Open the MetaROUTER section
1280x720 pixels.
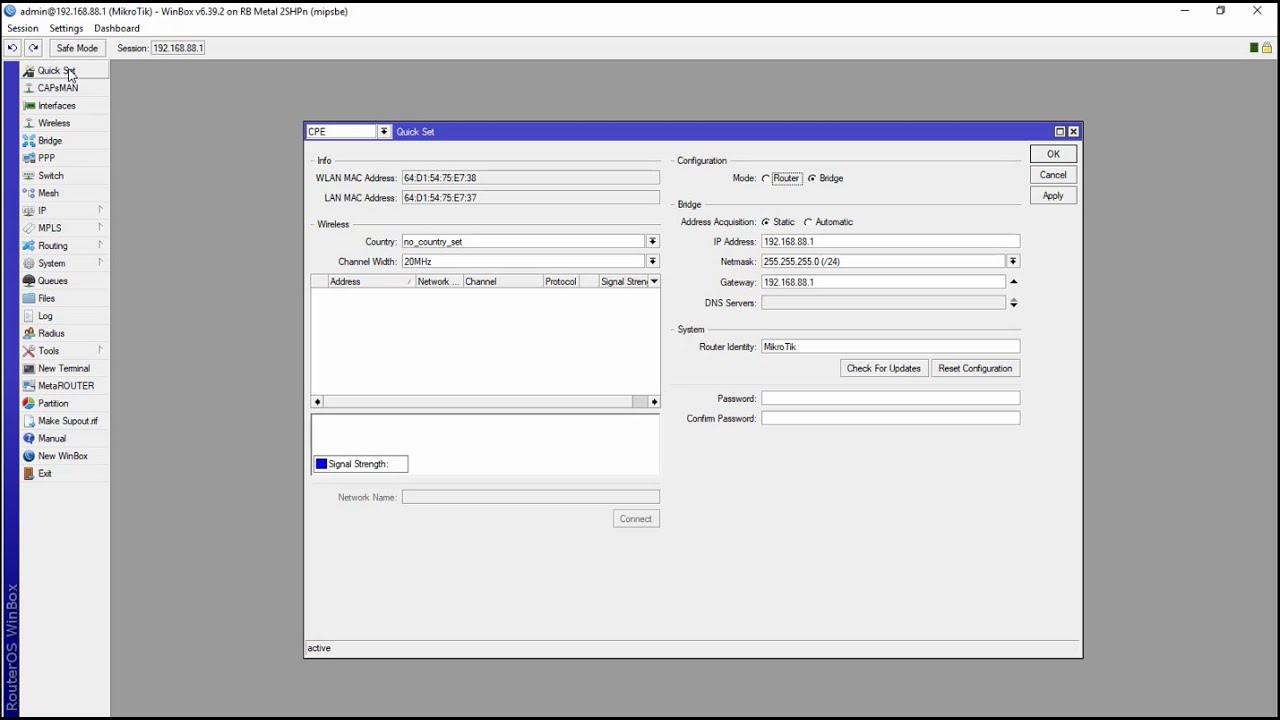66,386
